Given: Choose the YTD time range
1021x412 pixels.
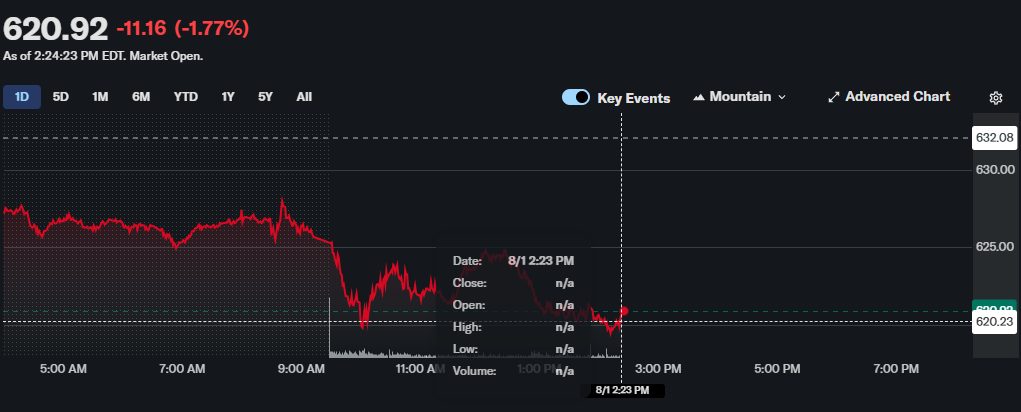Looking at the screenshot, I should 186,97.
